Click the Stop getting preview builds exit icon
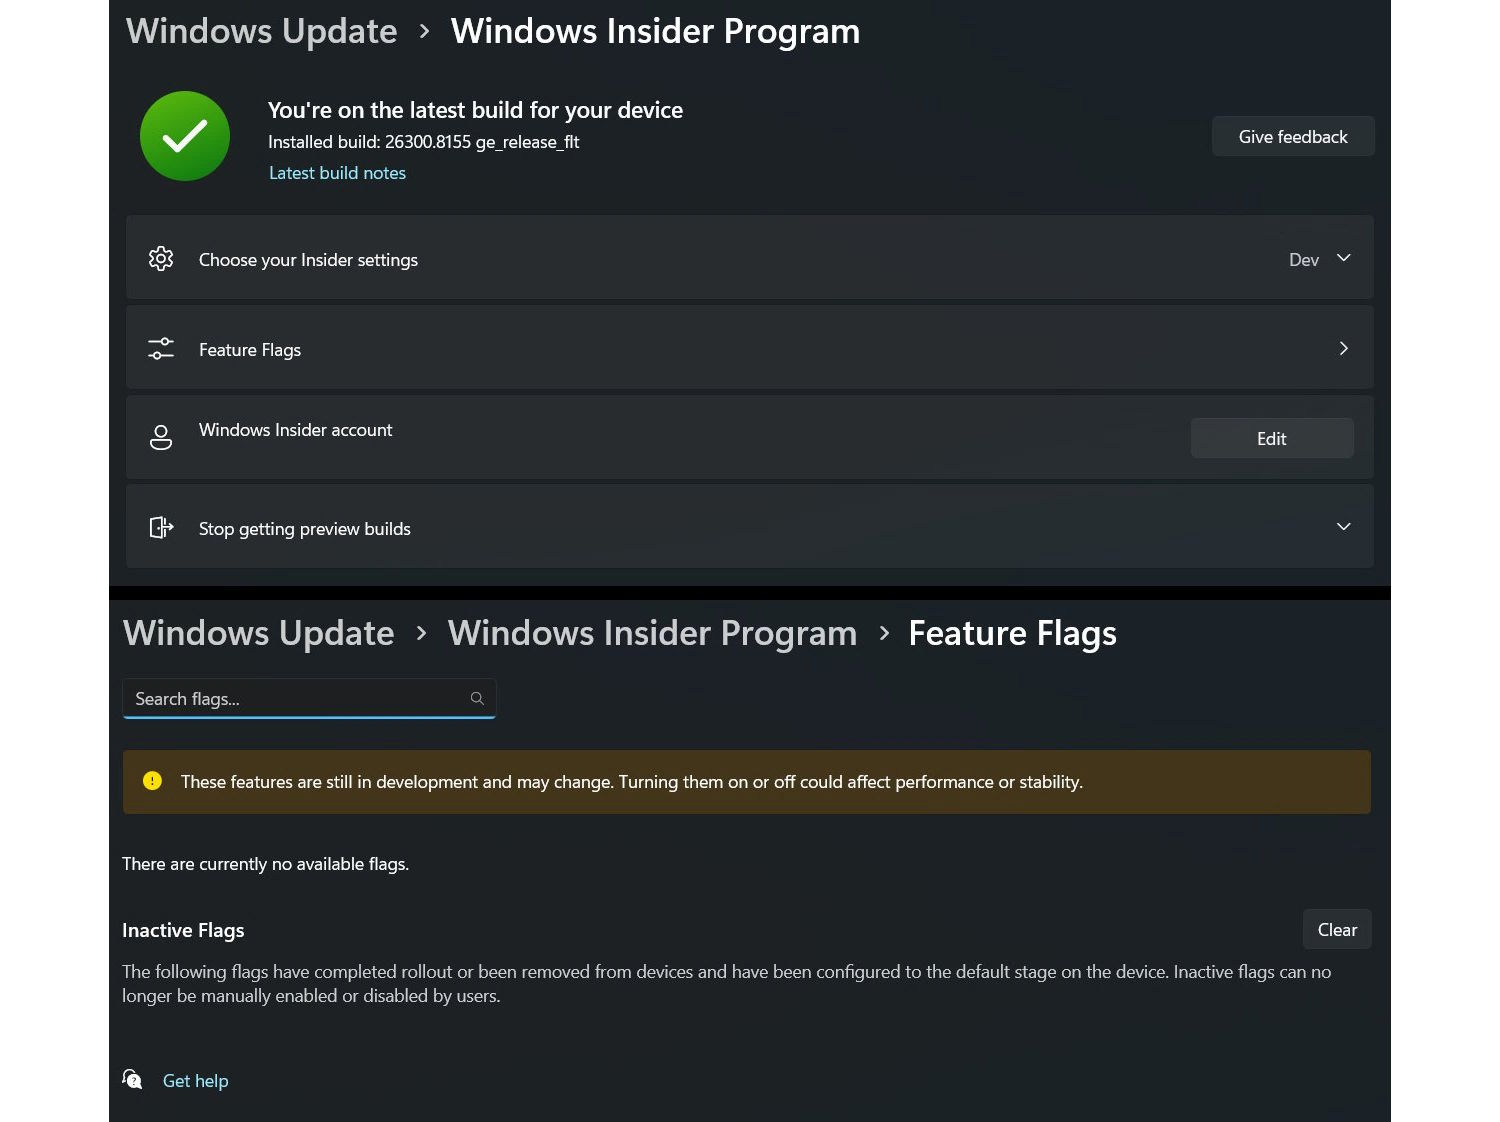The height and width of the screenshot is (1122, 1500). [x=161, y=527]
